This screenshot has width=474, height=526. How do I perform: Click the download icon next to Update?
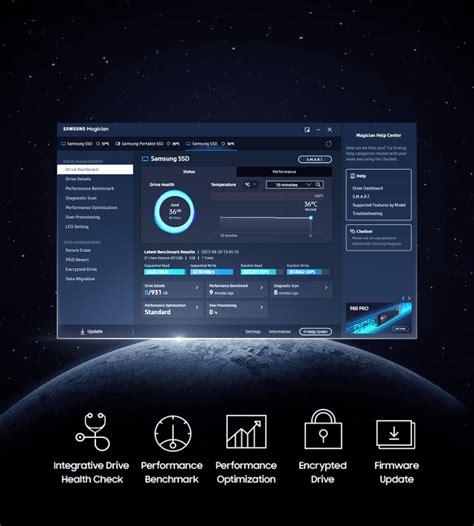82,331
